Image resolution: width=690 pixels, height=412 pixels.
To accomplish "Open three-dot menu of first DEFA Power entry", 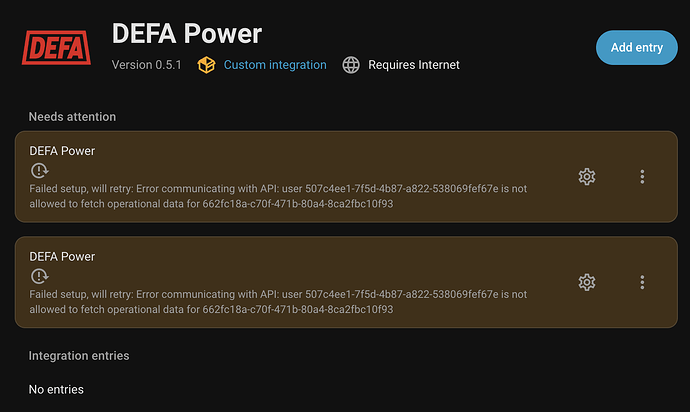I will [642, 177].
